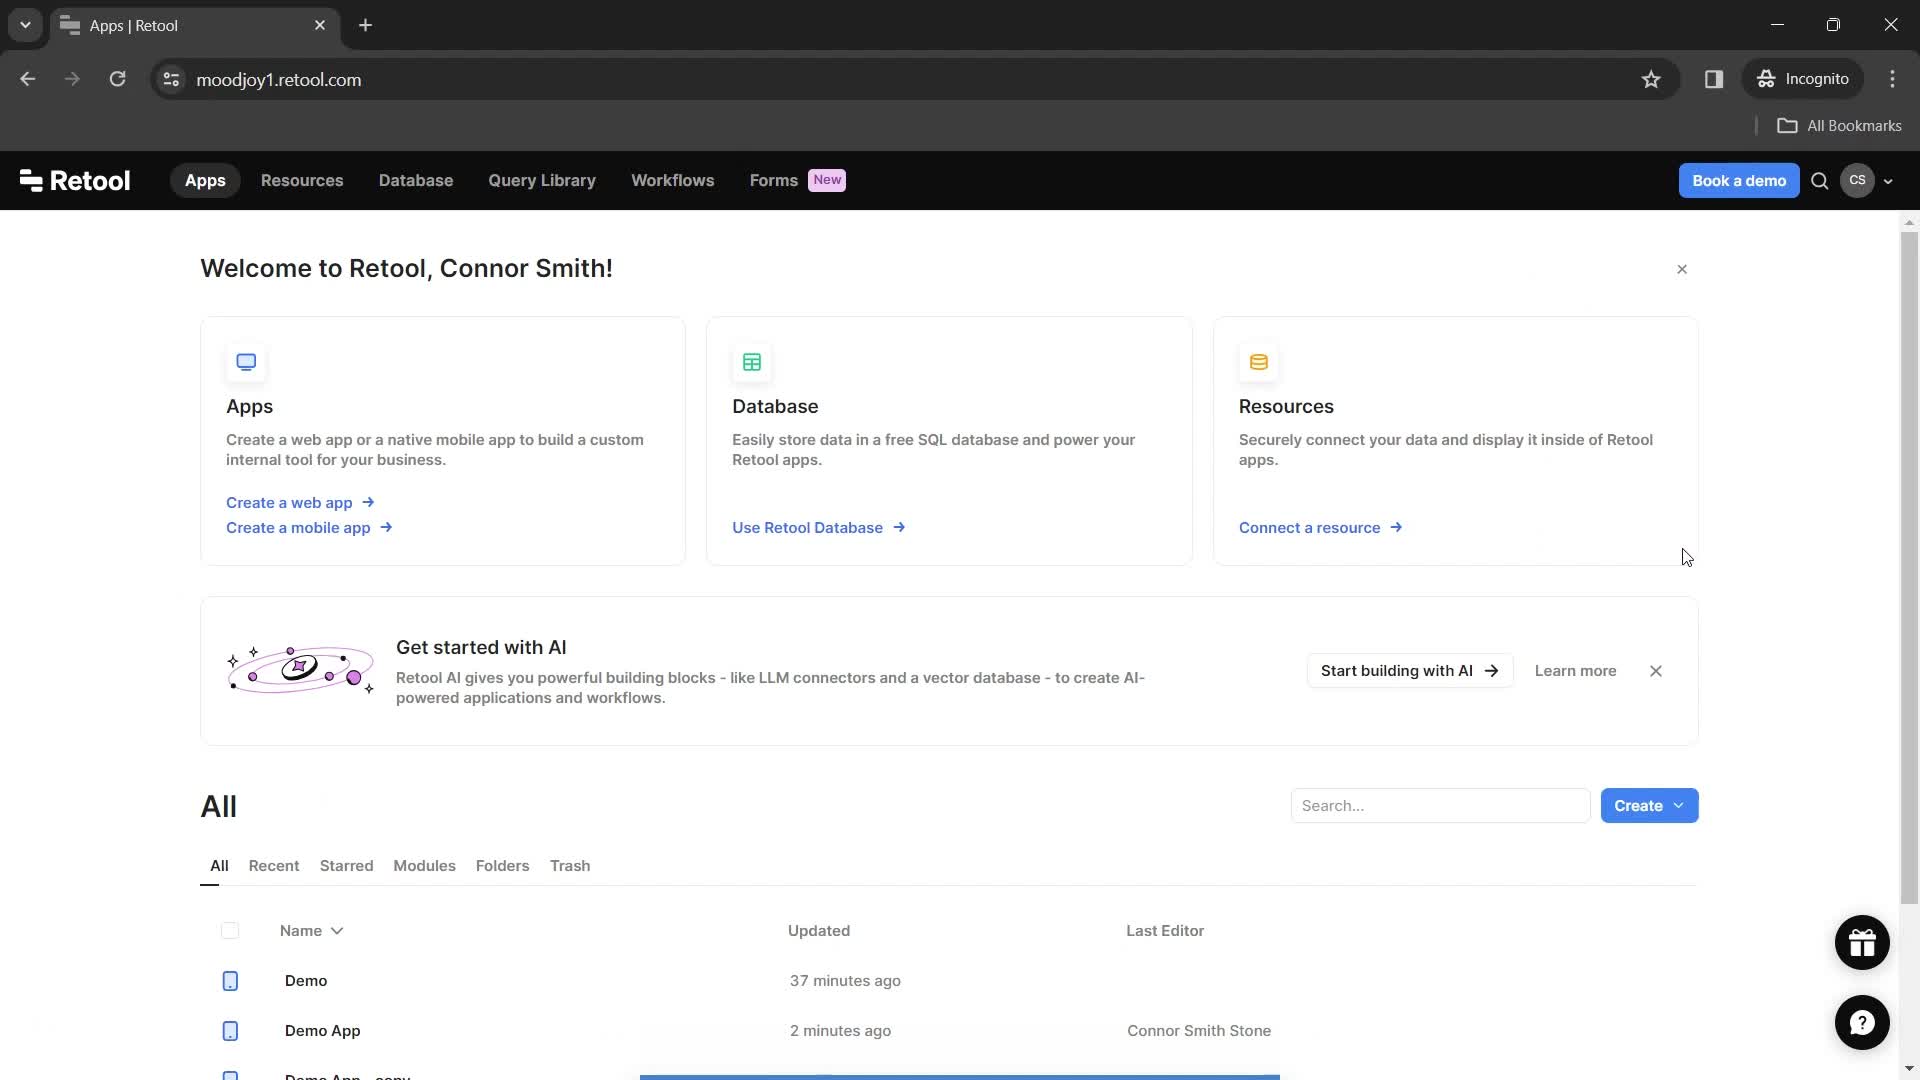Open the Workflows menu tab
Viewport: 1920px width, 1080px height.
click(x=673, y=179)
